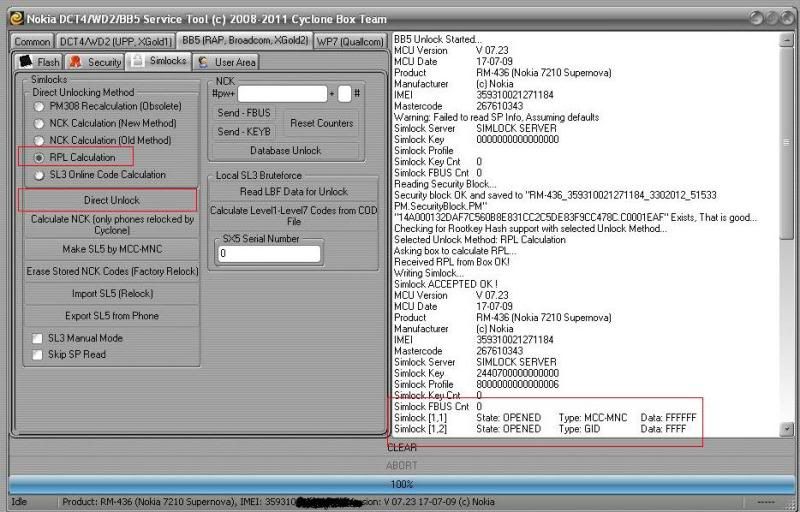Click the log scrollbar down arrow

[786, 429]
